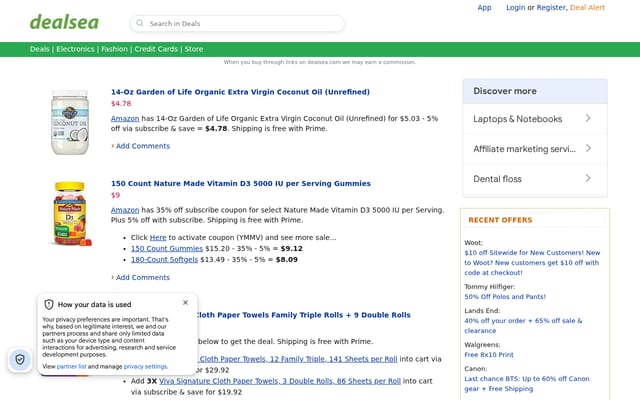Viewport: 640px width, 400px height.
Task: Open Lands End 40% off offer
Action: pos(523,325)
